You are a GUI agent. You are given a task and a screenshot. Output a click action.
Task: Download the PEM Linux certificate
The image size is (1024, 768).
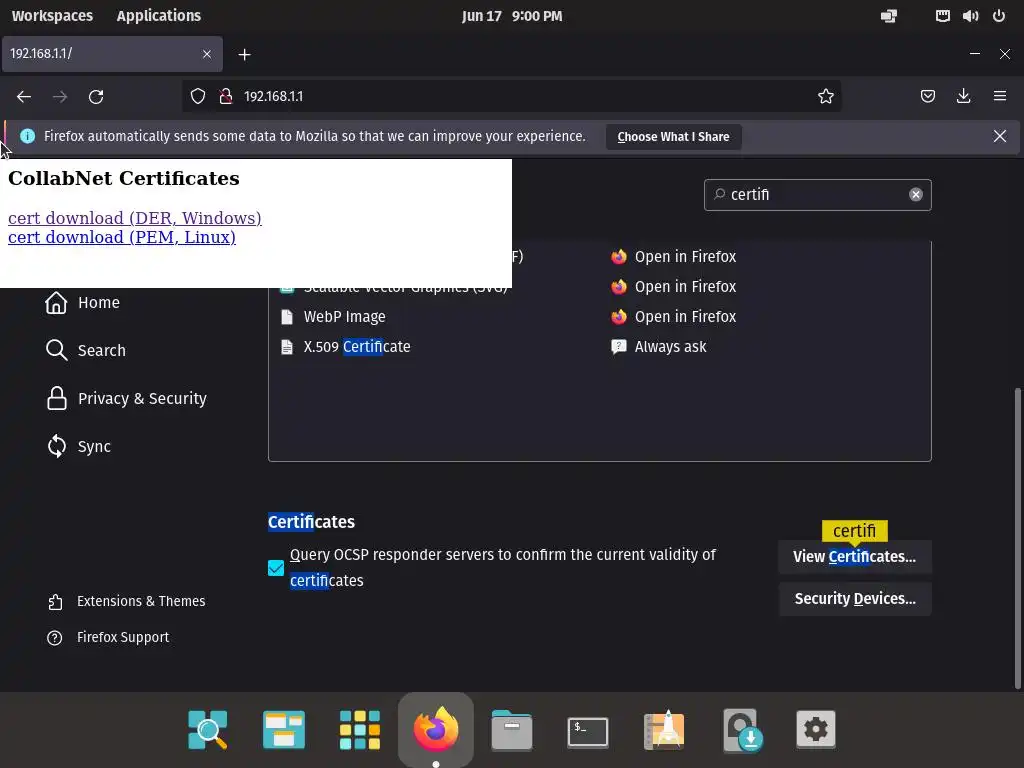[x=121, y=237]
